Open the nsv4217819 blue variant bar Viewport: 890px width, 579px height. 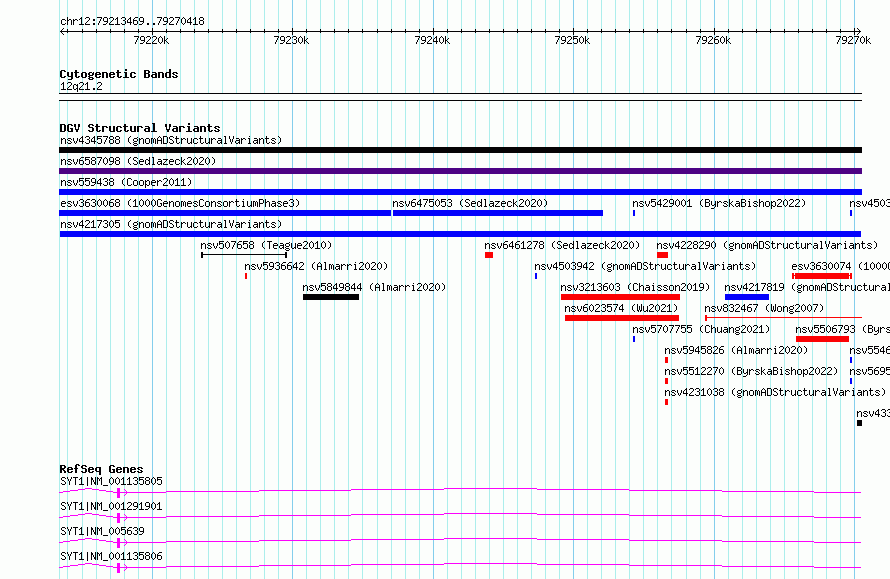point(747,297)
